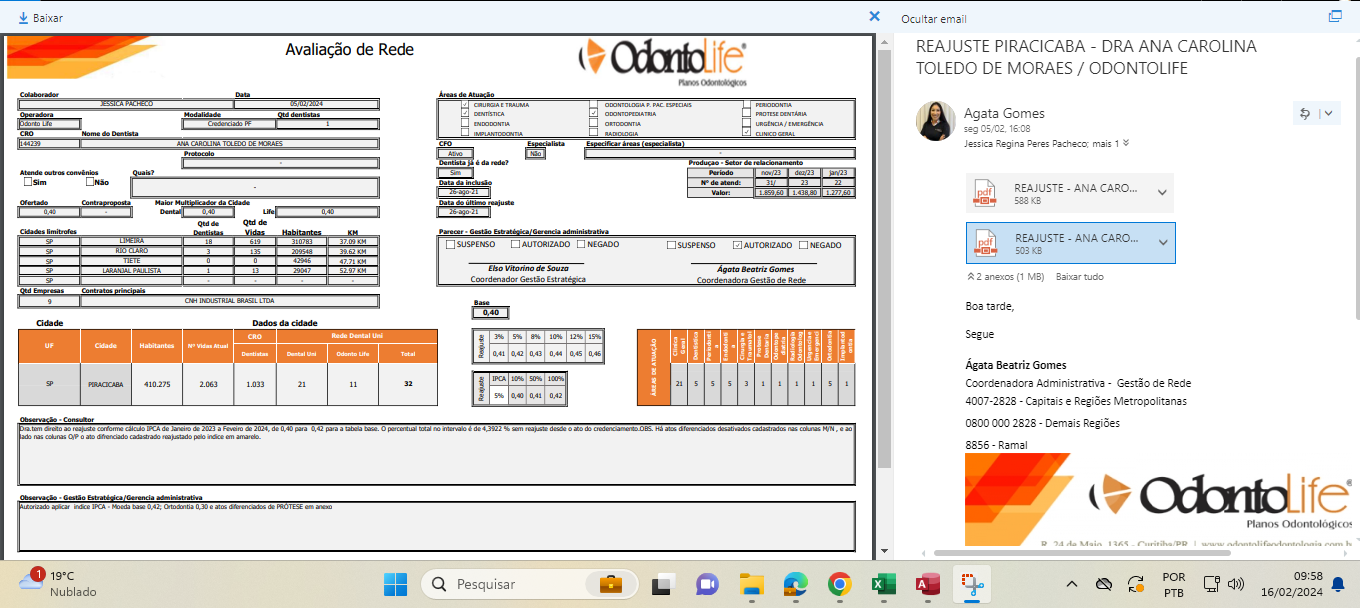Open clock showing 09:58 16/02/2024

coord(1293,584)
